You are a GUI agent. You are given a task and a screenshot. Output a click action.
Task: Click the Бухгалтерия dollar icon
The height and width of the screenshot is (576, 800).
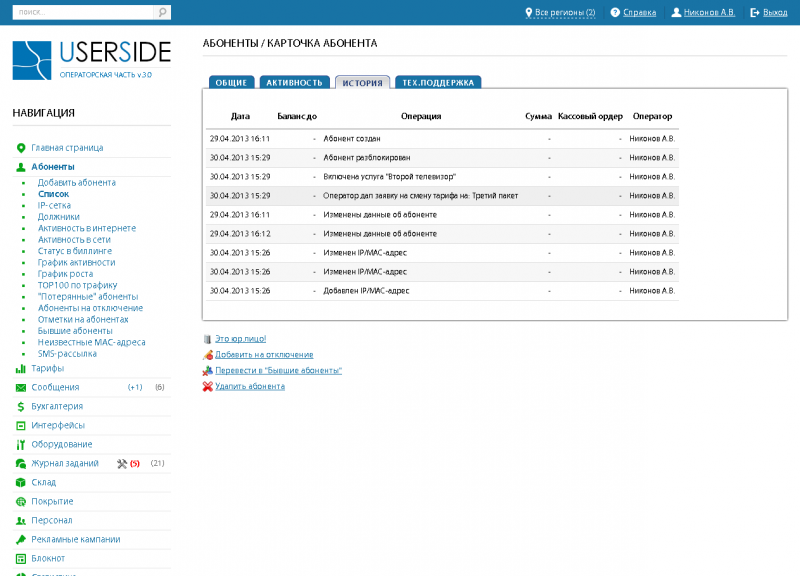(21, 406)
